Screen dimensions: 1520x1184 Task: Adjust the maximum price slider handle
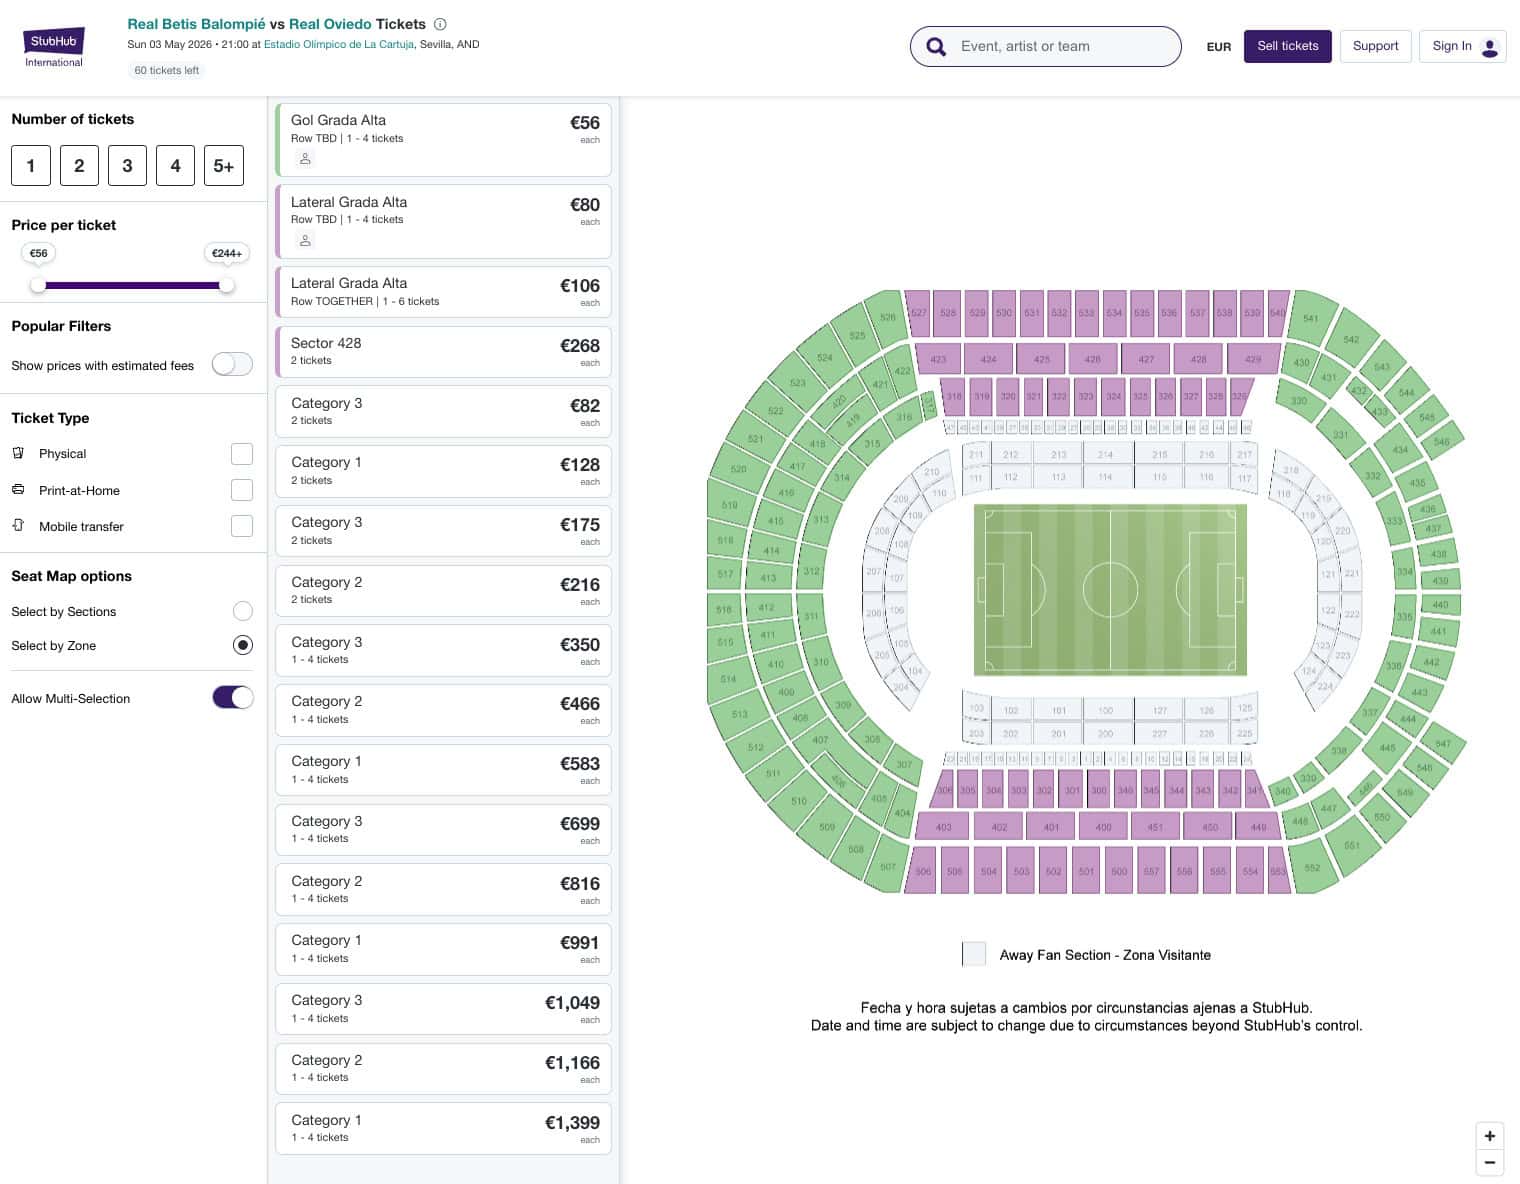coord(227,285)
